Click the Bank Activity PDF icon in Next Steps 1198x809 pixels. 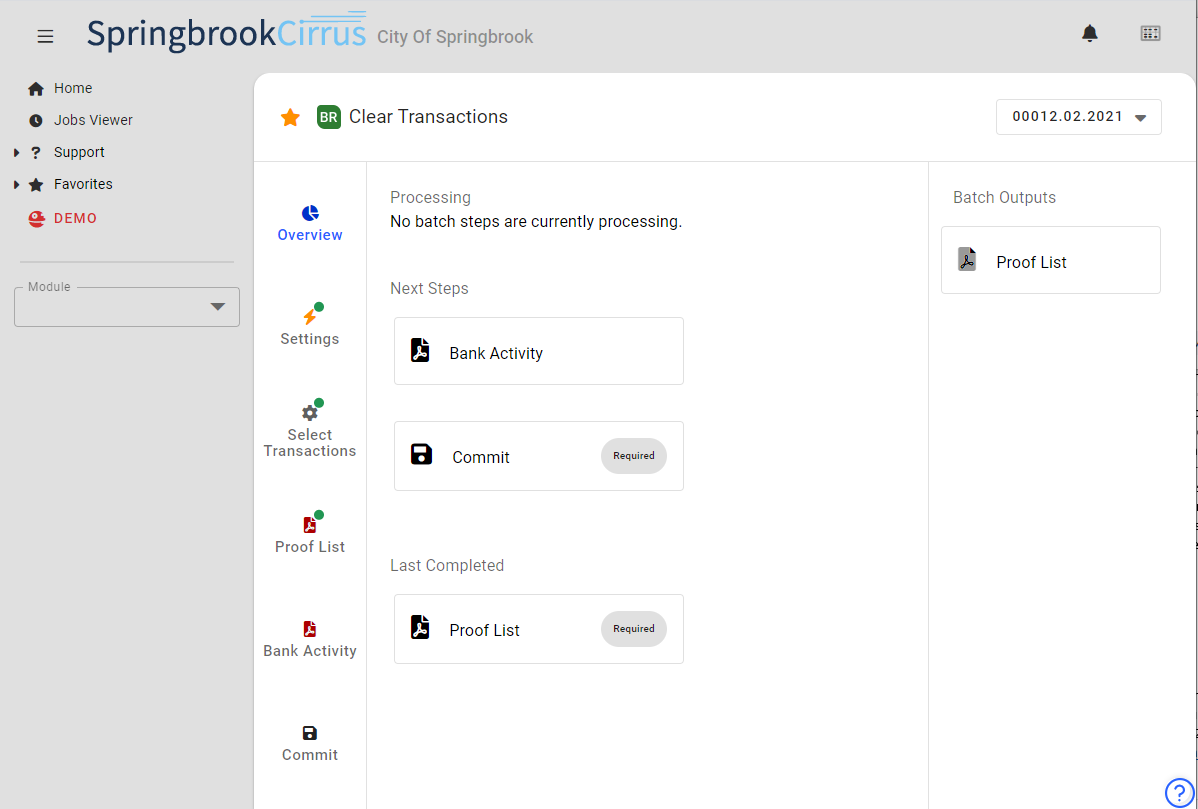point(421,351)
